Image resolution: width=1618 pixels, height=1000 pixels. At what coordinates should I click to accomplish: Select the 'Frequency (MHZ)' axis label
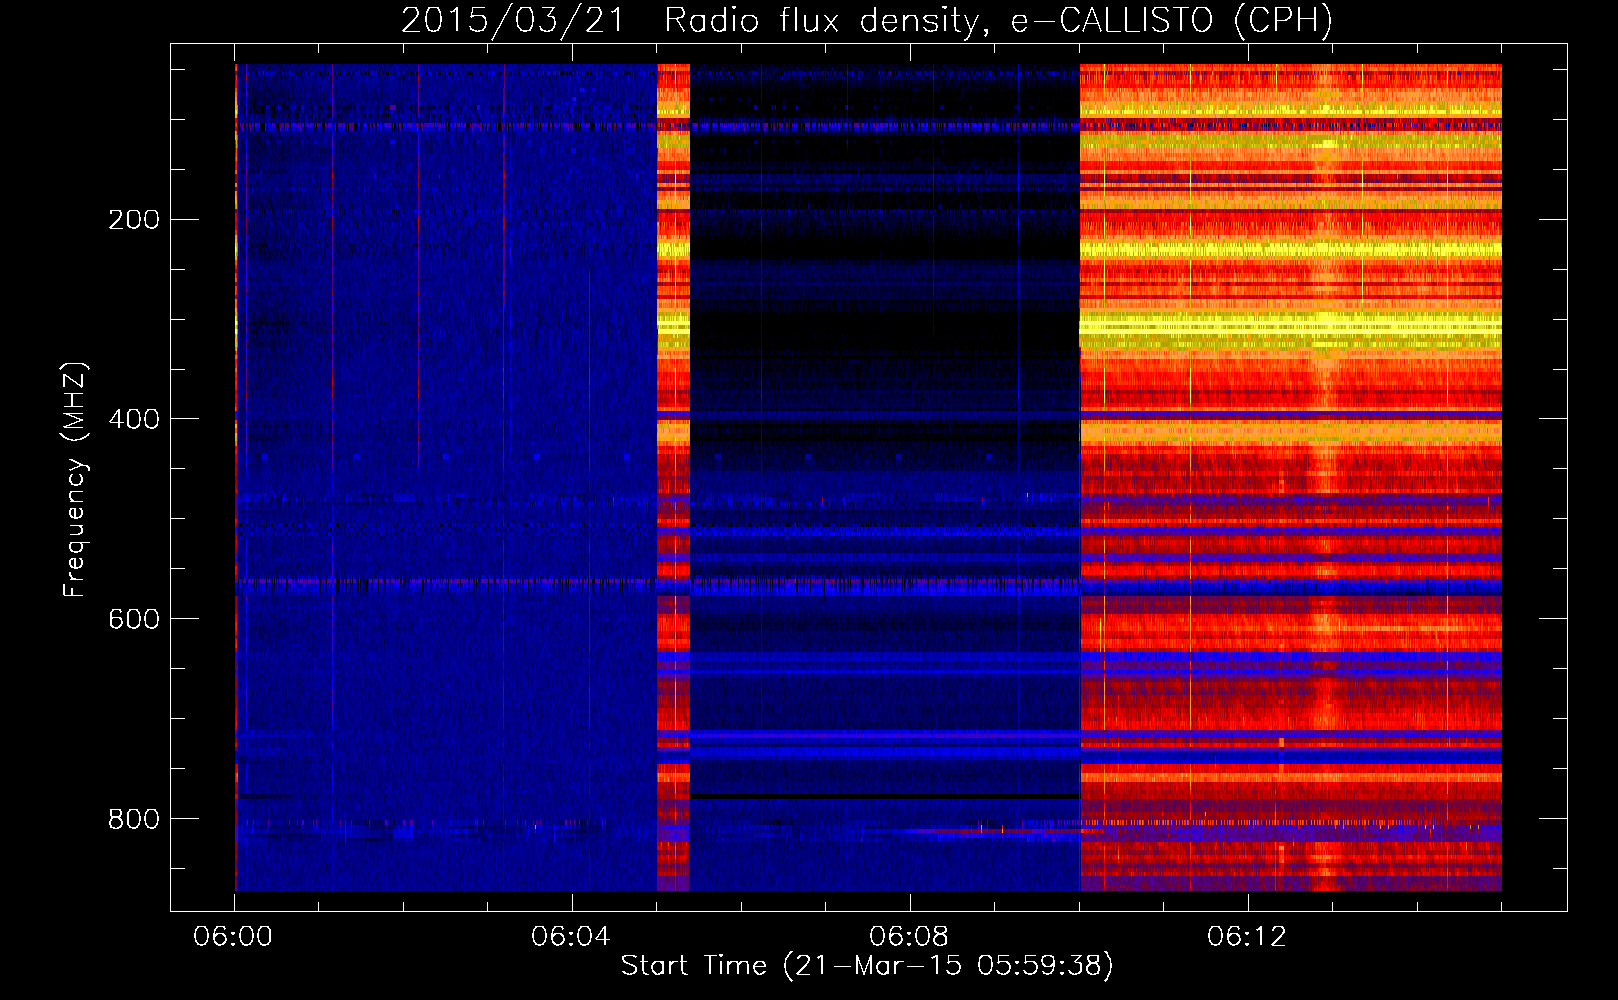(74, 480)
